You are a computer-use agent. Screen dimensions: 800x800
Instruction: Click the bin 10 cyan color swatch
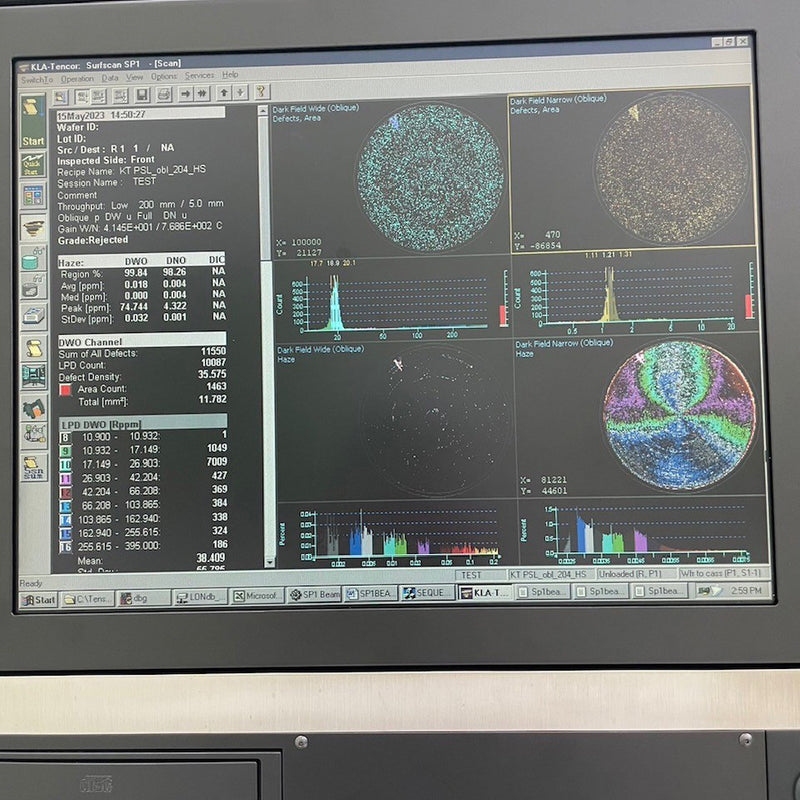click(65, 465)
